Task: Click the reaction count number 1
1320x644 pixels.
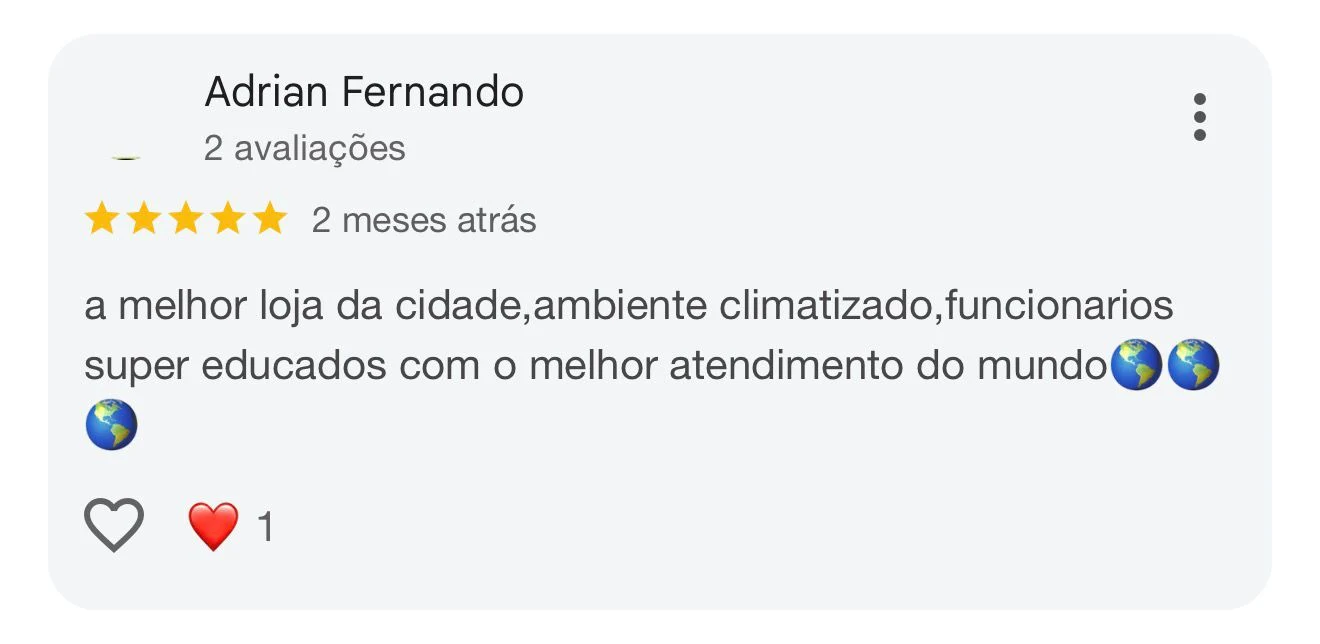Action: (x=265, y=527)
